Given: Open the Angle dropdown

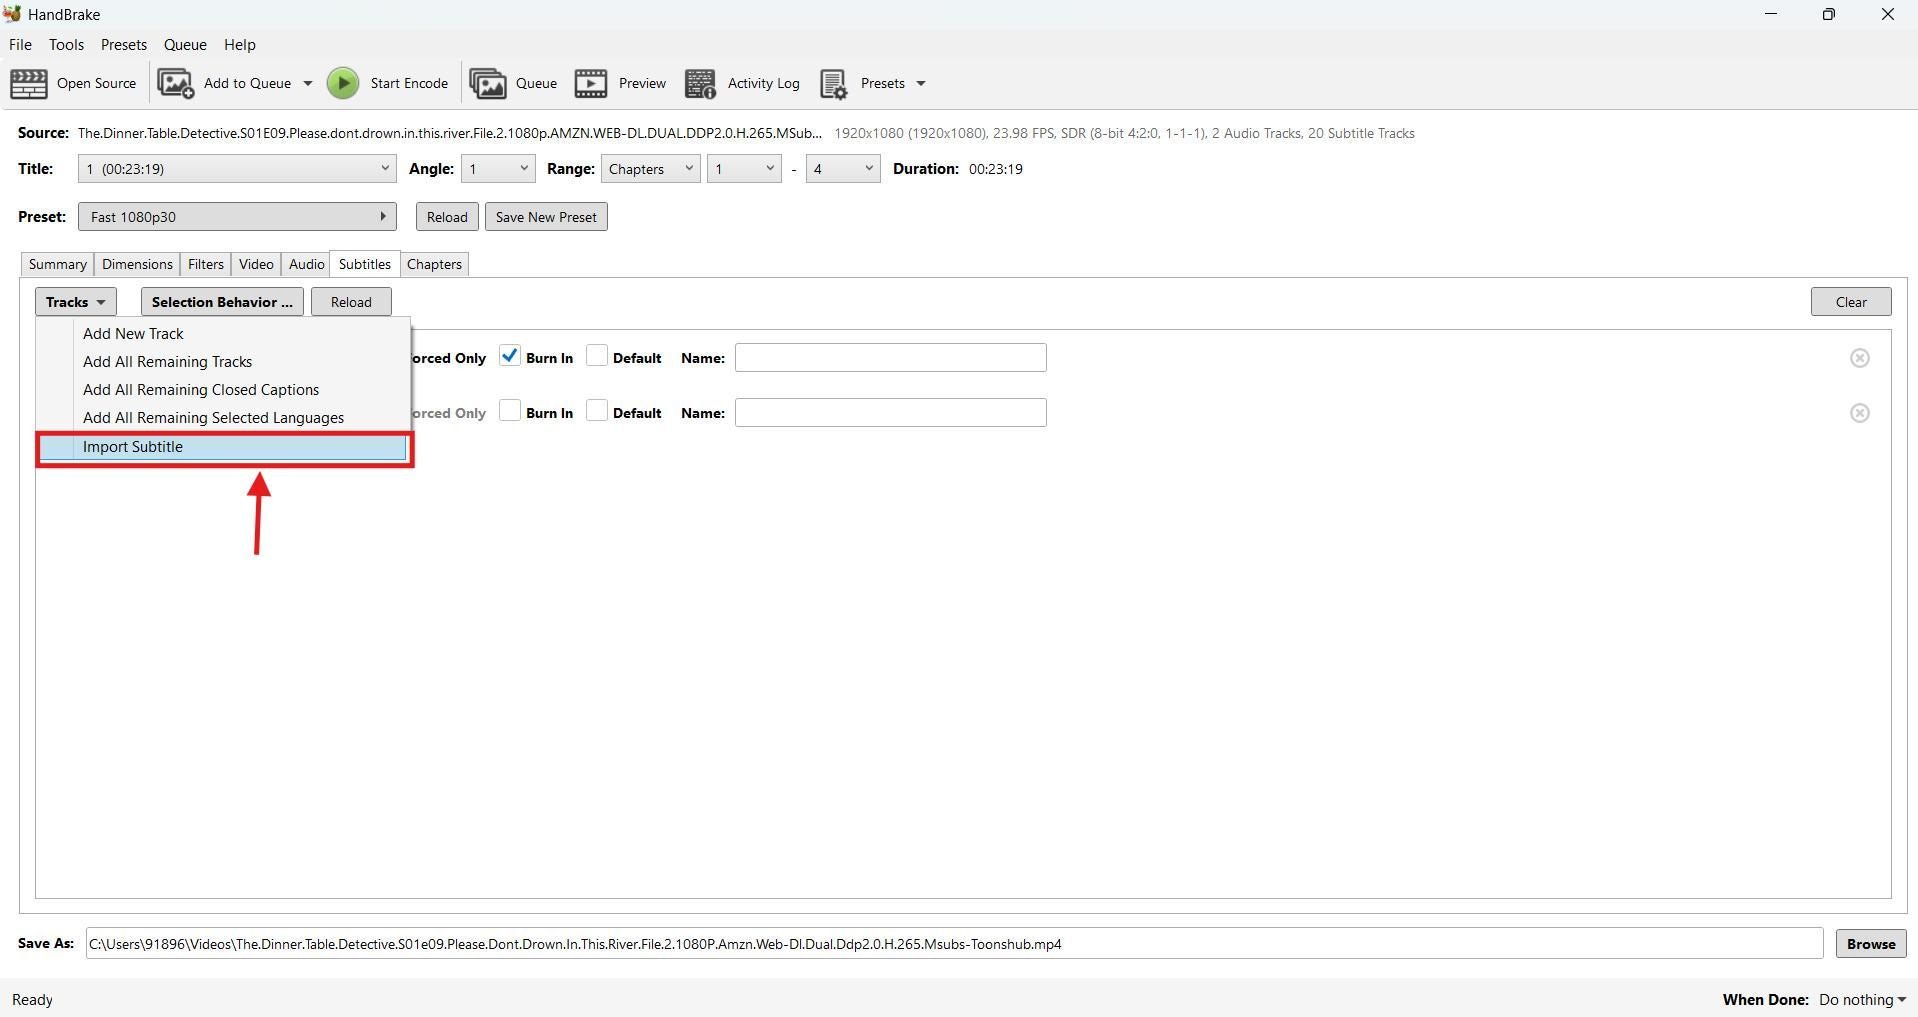Looking at the screenshot, I should pos(498,169).
